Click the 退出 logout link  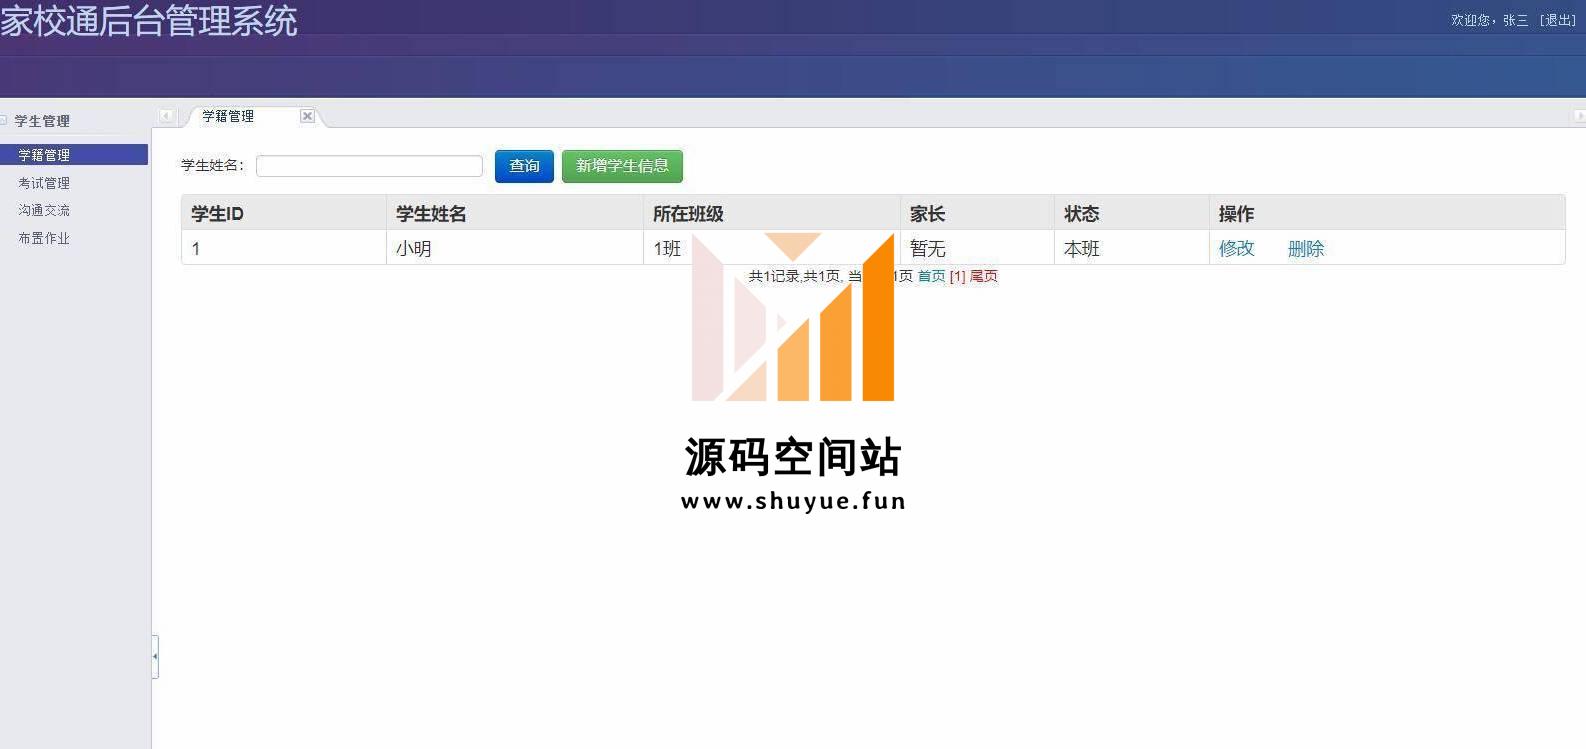click(1557, 20)
